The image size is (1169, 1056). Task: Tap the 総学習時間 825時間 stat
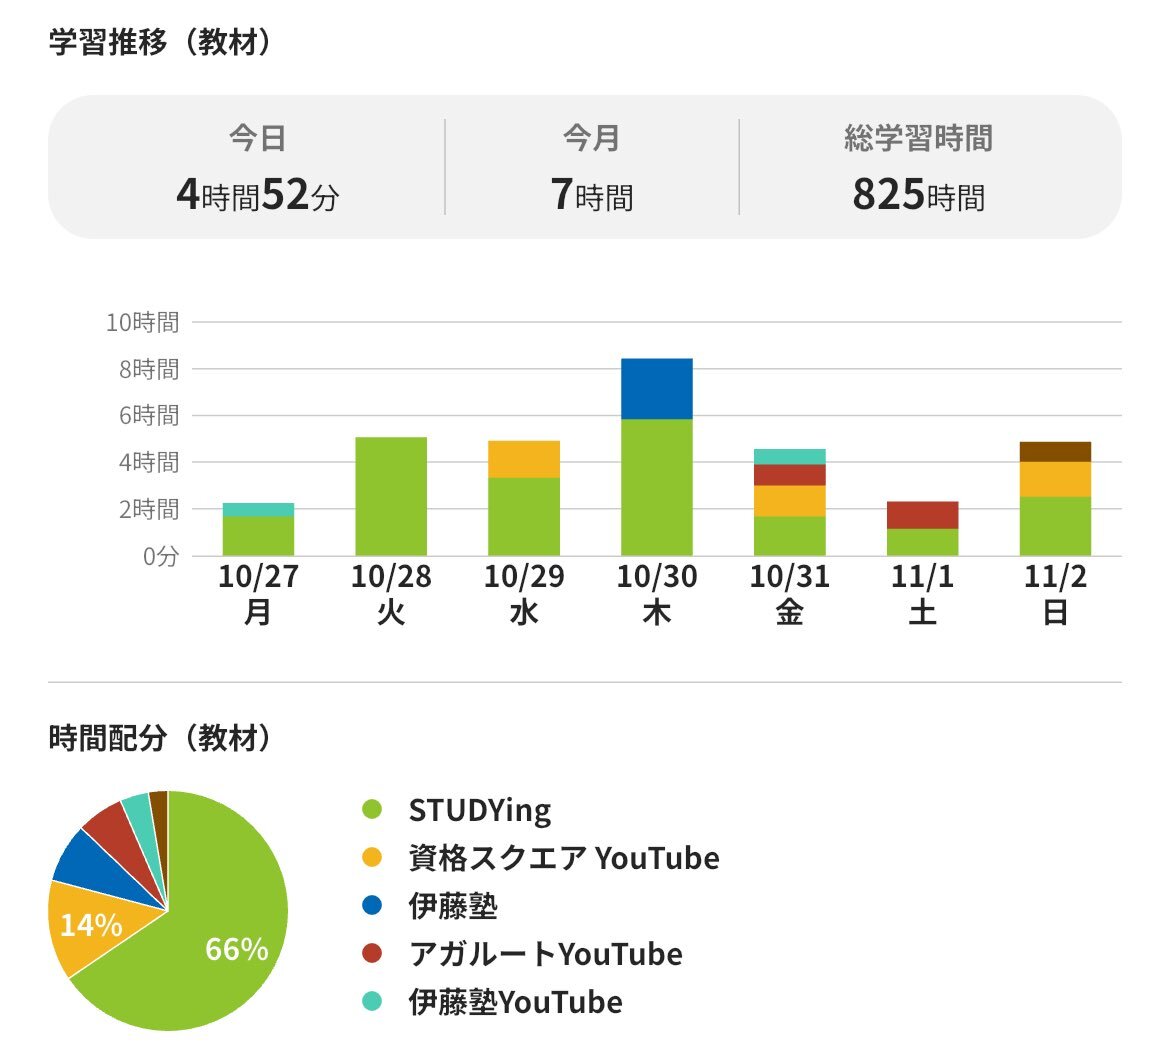click(918, 168)
